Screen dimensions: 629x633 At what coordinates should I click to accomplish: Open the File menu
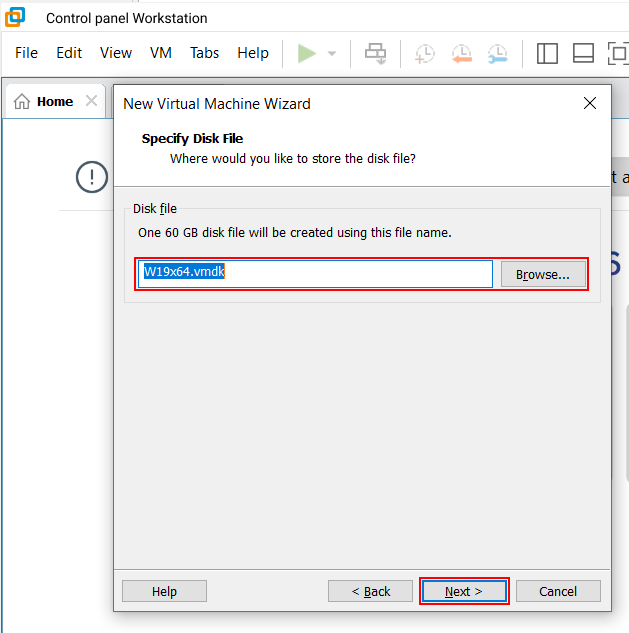pos(26,53)
